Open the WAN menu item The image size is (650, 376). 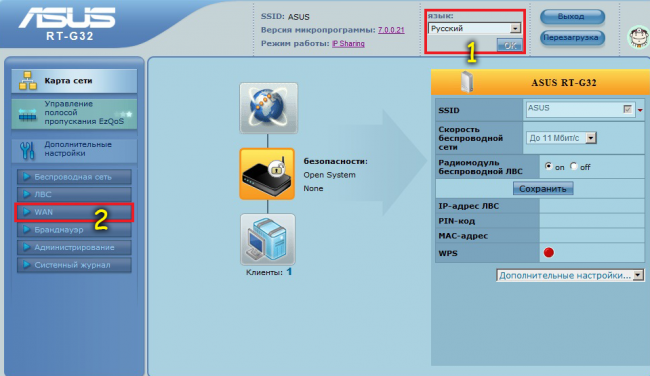pyautogui.click(x=74, y=212)
